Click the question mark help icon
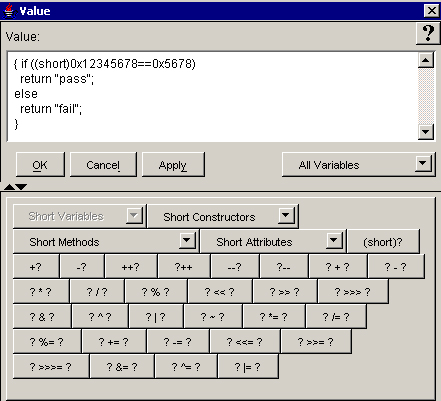Viewport: 441px width, 401px height. pyautogui.click(x=428, y=33)
